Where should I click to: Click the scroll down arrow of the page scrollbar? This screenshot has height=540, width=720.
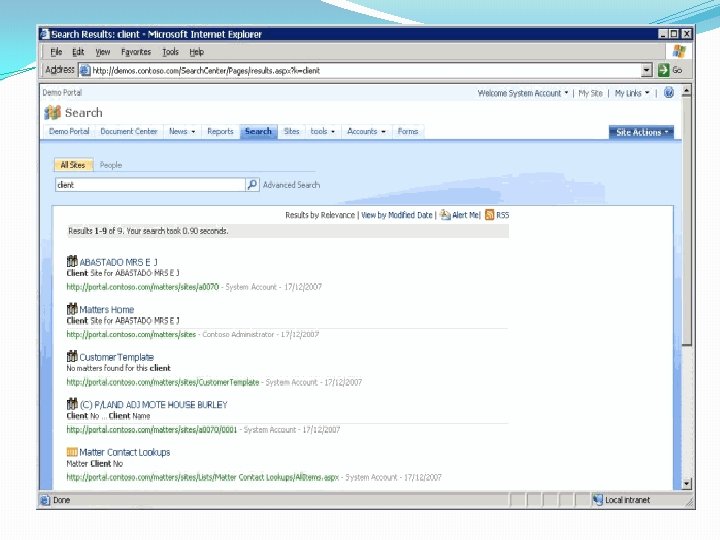pos(686,484)
